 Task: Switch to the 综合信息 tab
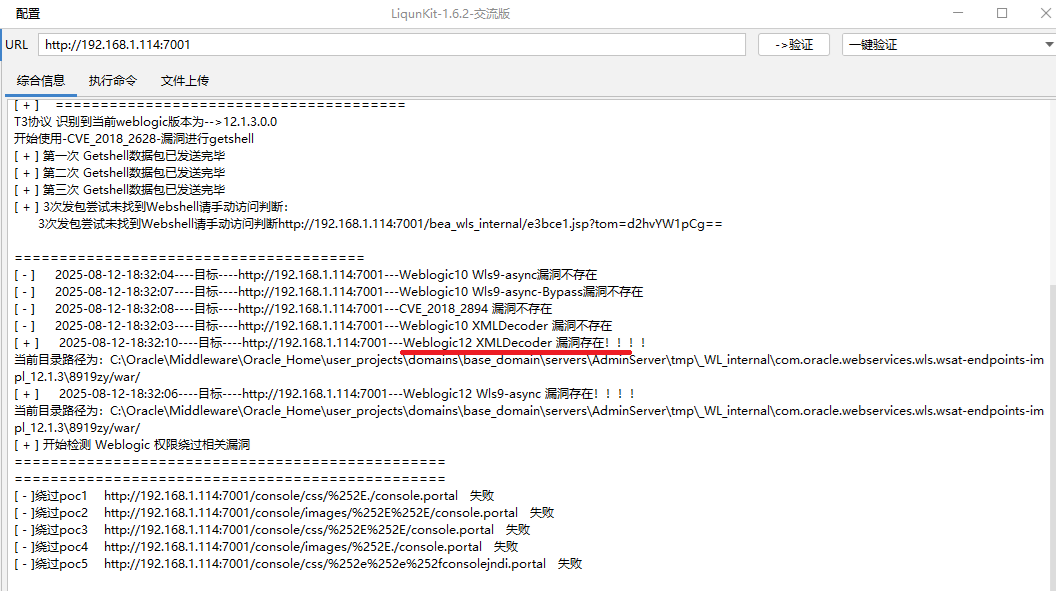pos(41,81)
